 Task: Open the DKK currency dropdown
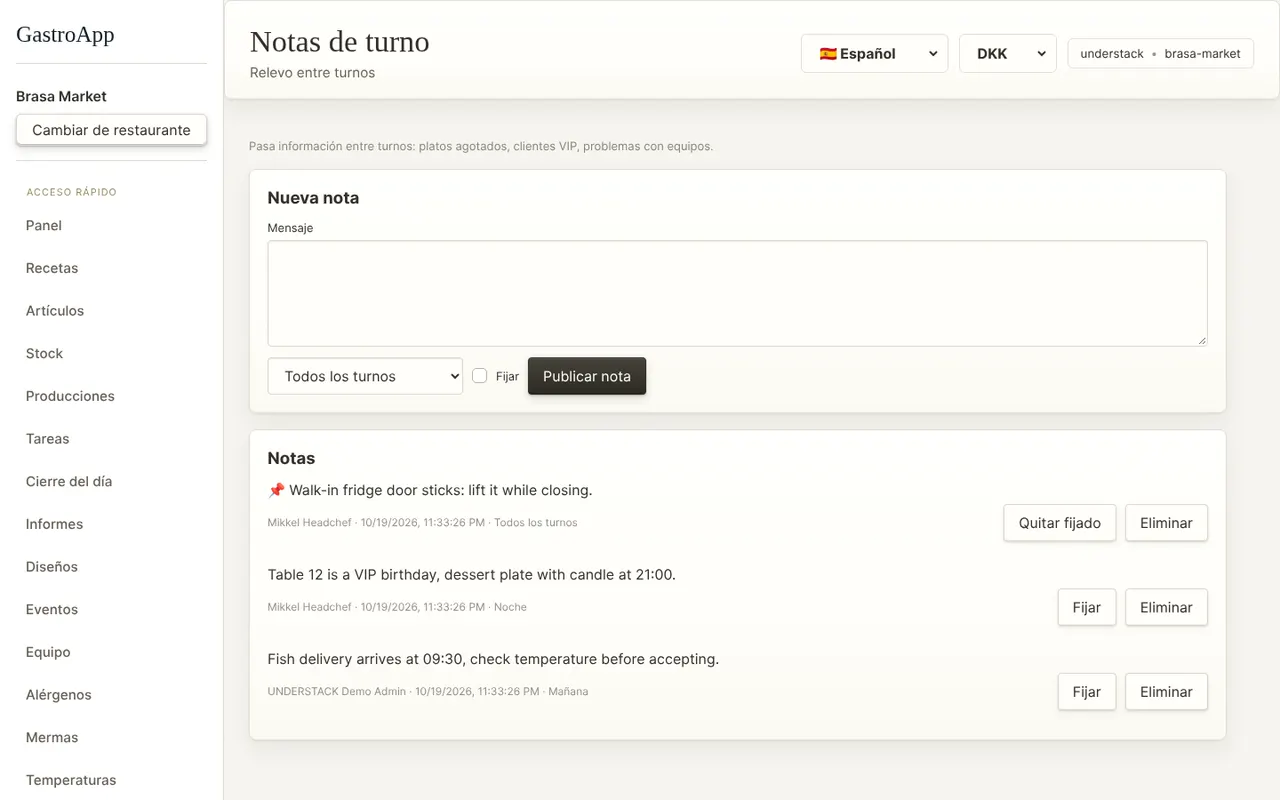[1008, 54]
